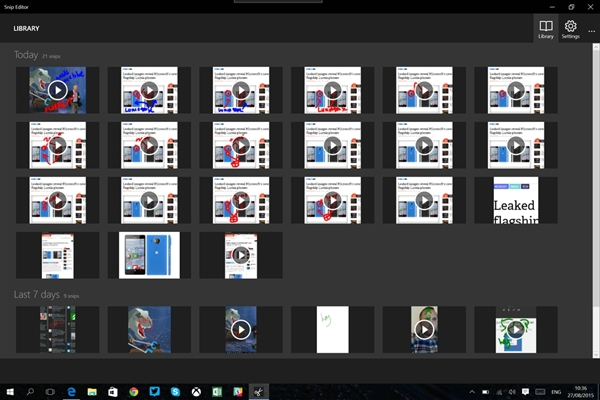This screenshot has height=400, width=600.
Task: Click the Windows Start button
Action: click(10, 391)
